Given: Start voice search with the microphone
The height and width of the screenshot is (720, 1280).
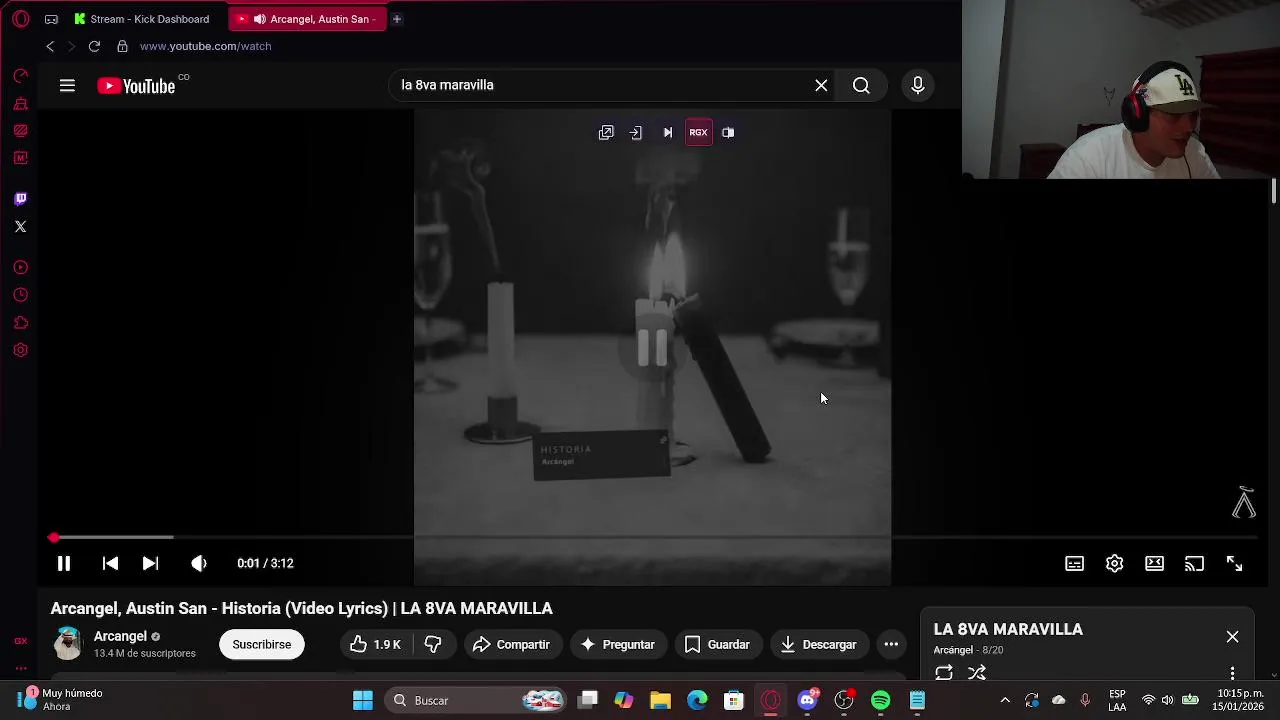Looking at the screenshot, I should (x=917, y=86).
